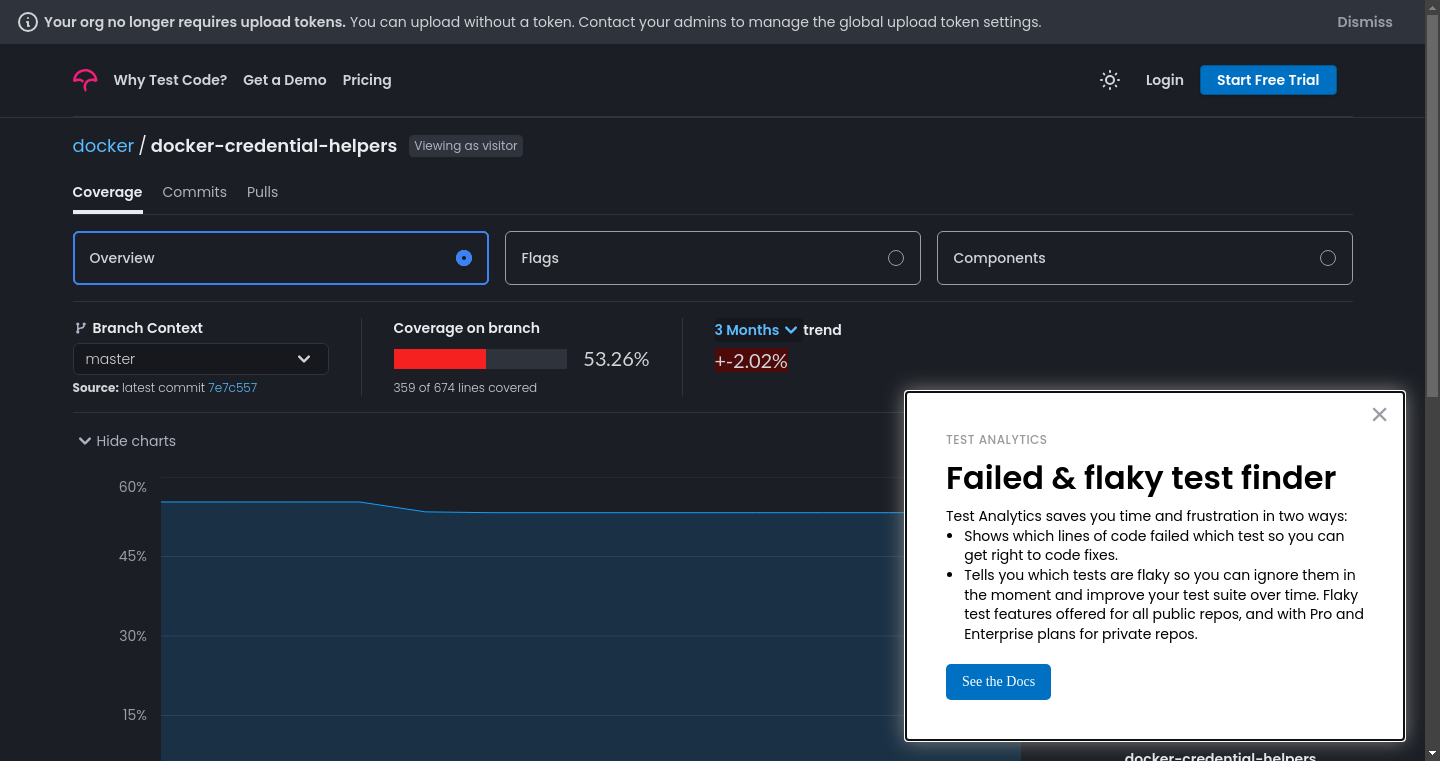The image size is (1440, 761).
Task: Click the 30% chart axis label
Action: pos(133,636)
